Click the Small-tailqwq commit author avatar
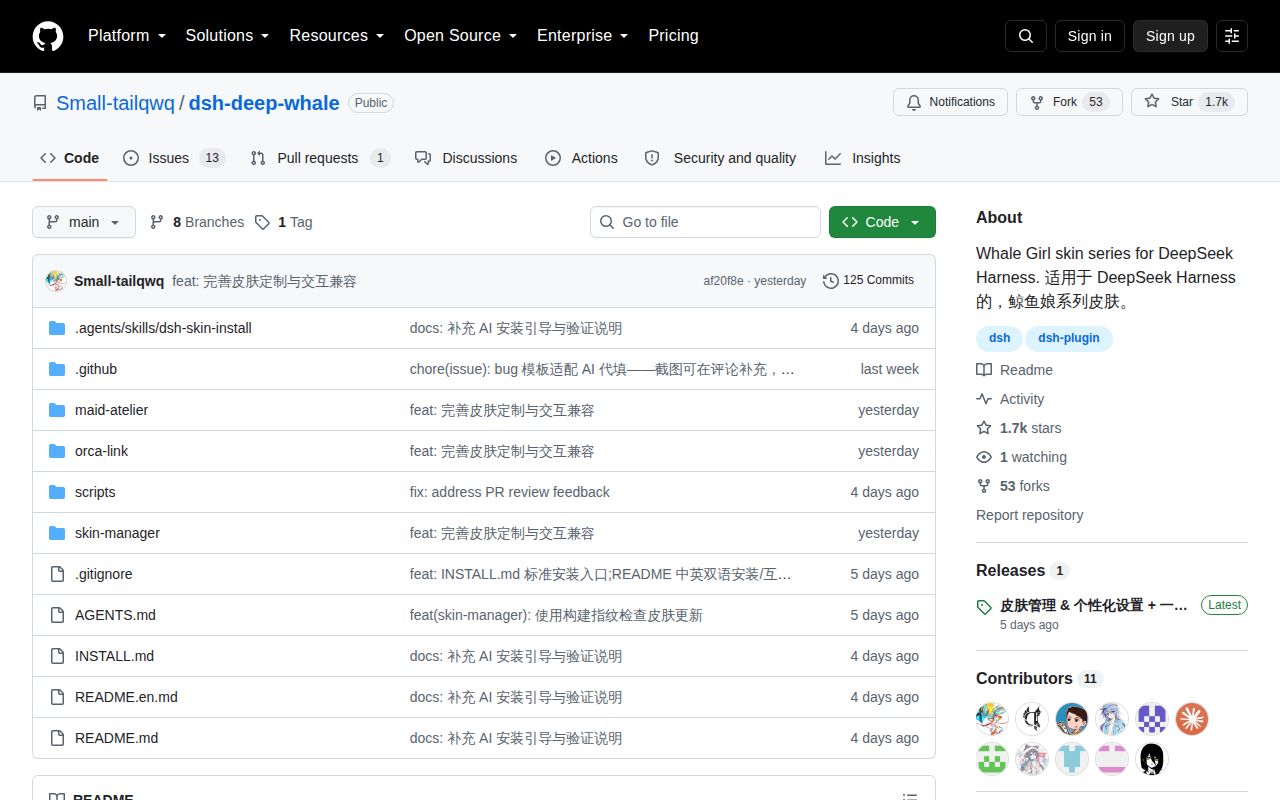This screenshot has height=800, width=1280. [x=56, y=281]
